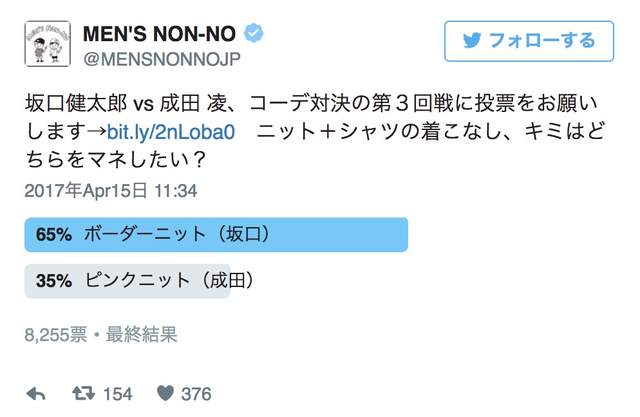Click the like count 376
This screenshot has height=417, width=640.
coord(196,394)
